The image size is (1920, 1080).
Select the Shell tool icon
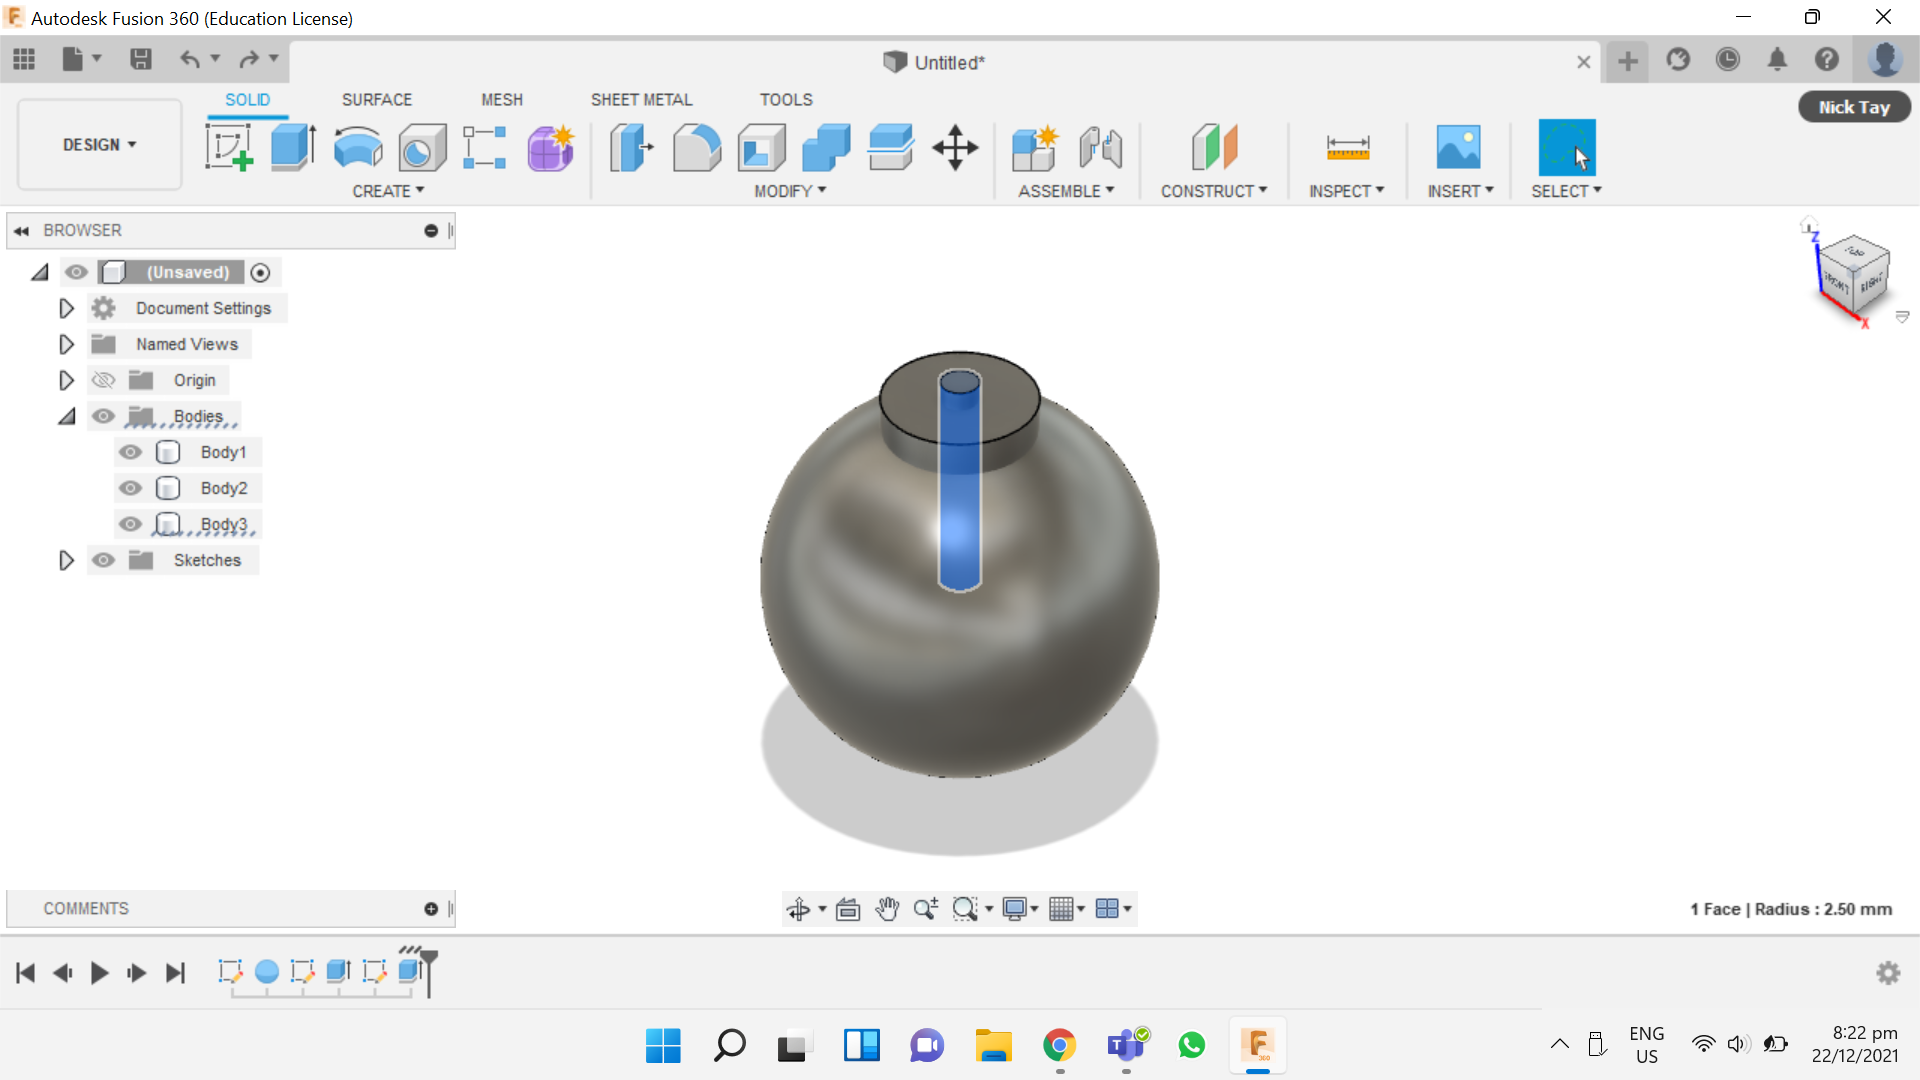(x=761, y=148)
